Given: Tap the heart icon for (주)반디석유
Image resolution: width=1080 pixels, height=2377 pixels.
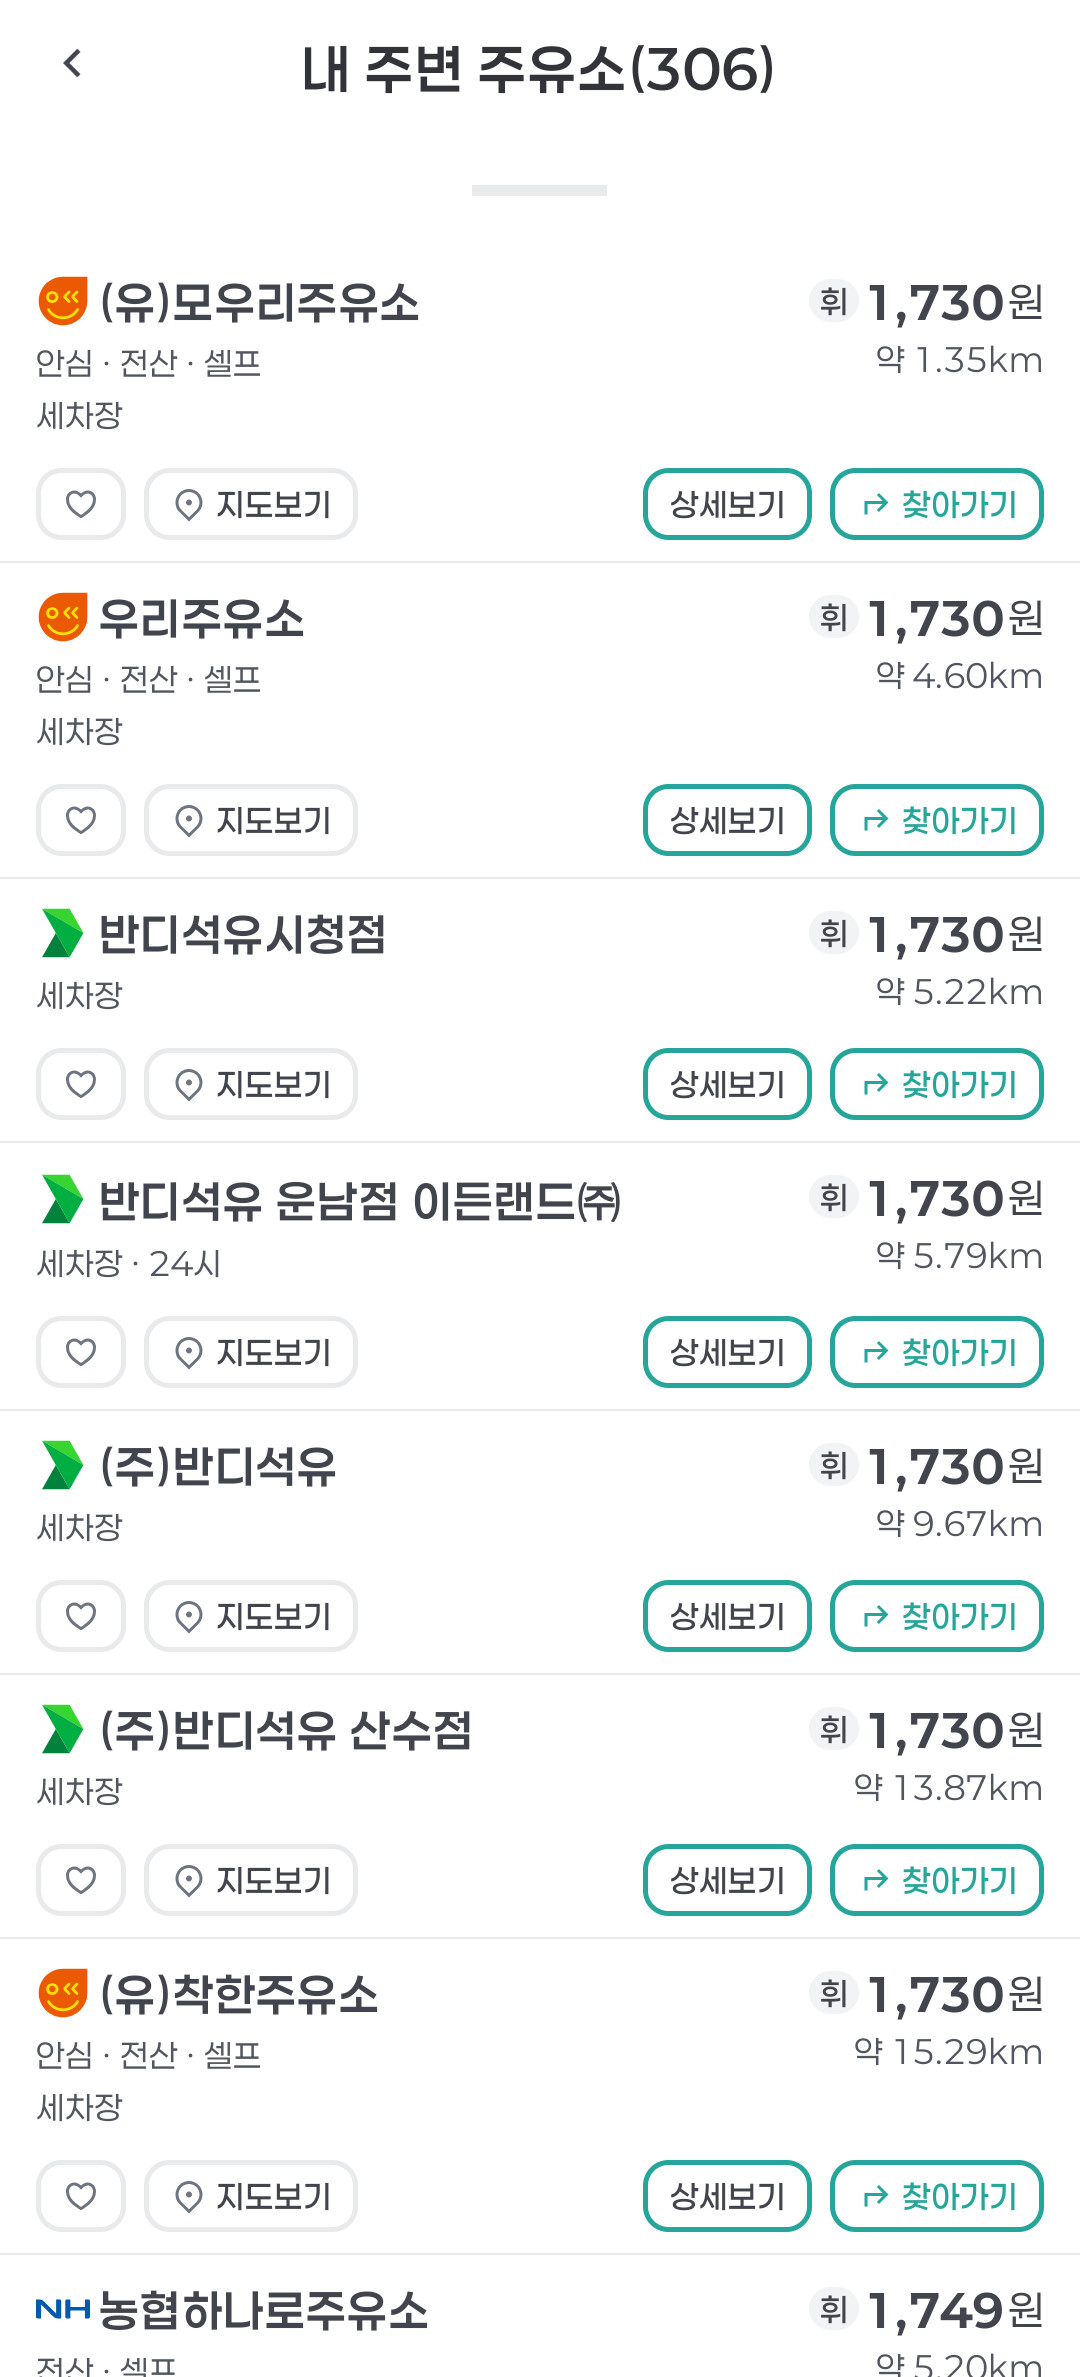Looking at the screenshot, I should pos(81,1616).
